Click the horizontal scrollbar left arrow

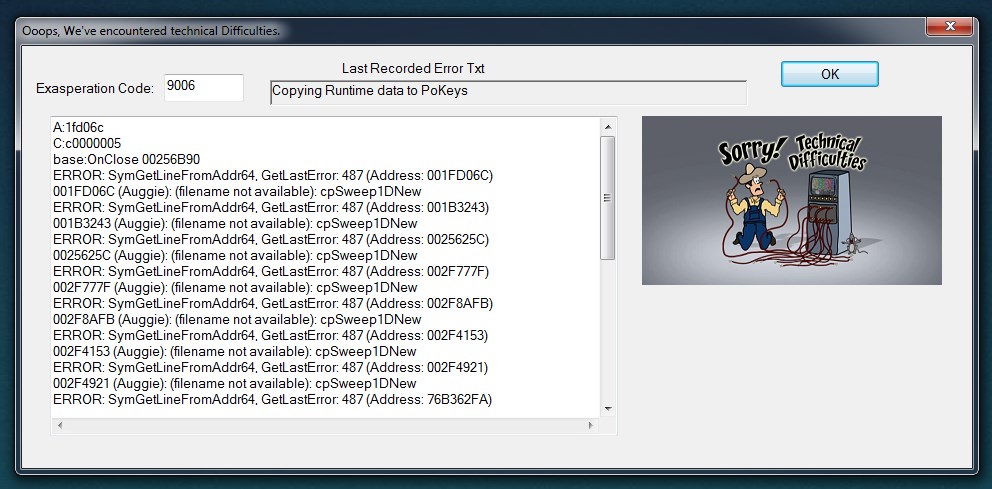pyautogui.click(x=60, y=426)
